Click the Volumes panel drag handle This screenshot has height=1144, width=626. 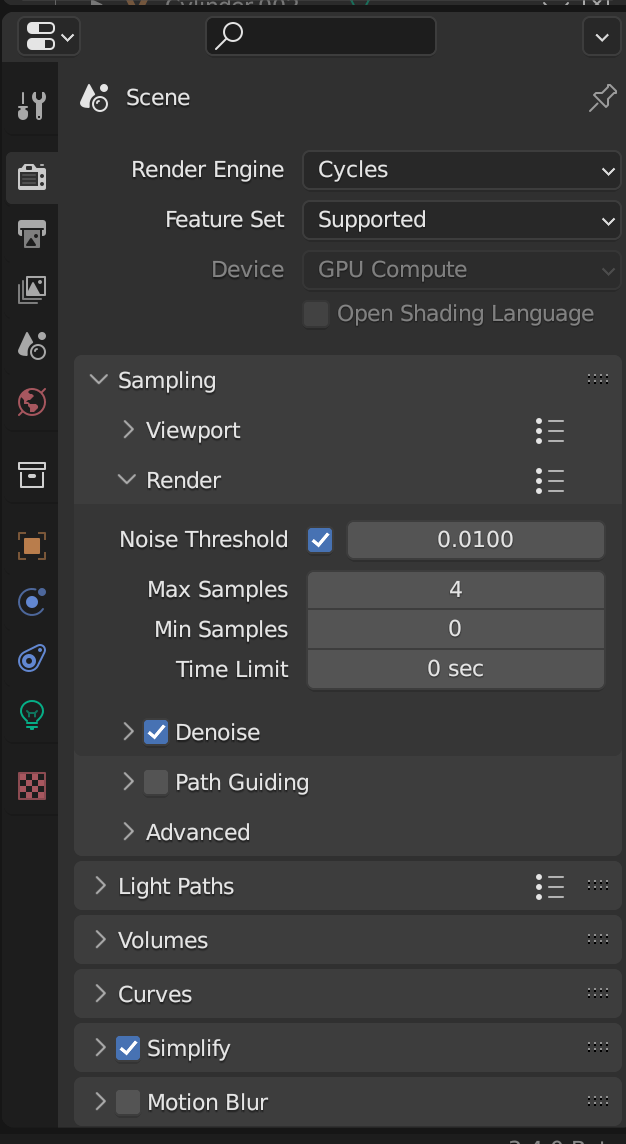[x=598, y=940]
